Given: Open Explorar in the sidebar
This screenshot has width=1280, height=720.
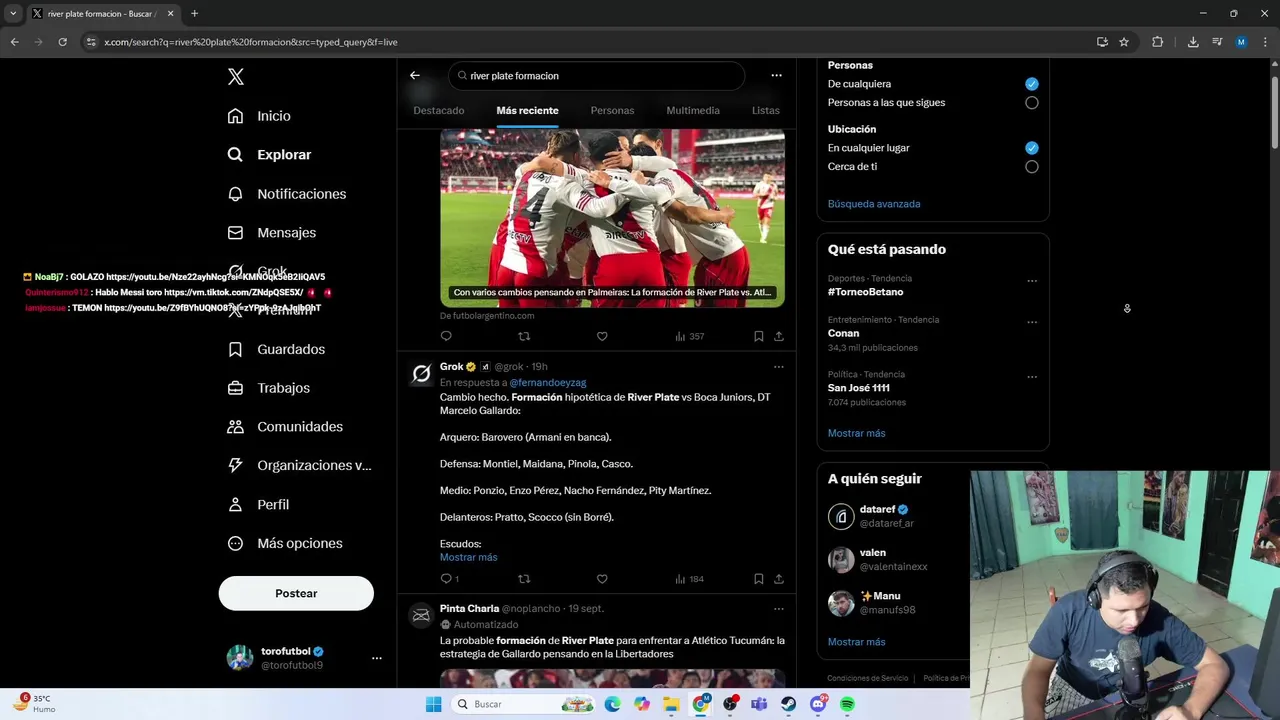Looking at the screenshot, I should 269,155.
